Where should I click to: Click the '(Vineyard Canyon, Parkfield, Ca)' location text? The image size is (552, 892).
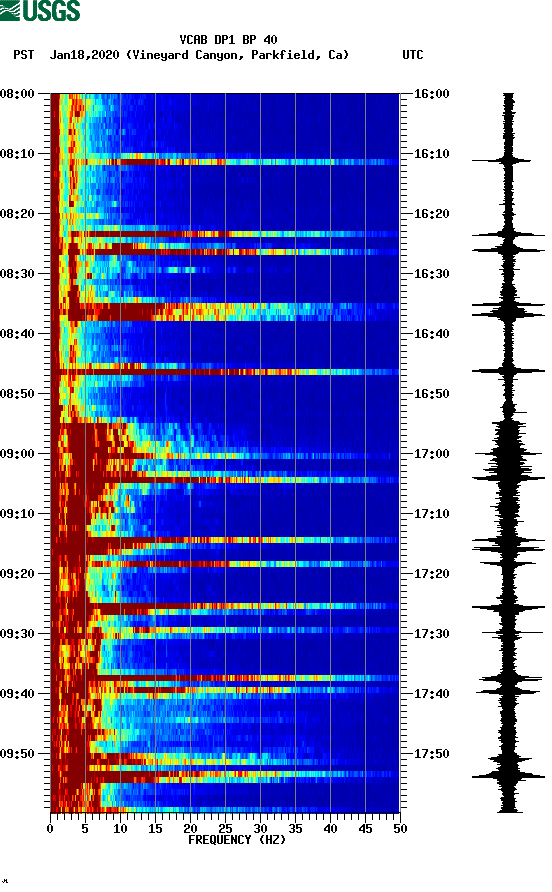[x=237, y=55]
